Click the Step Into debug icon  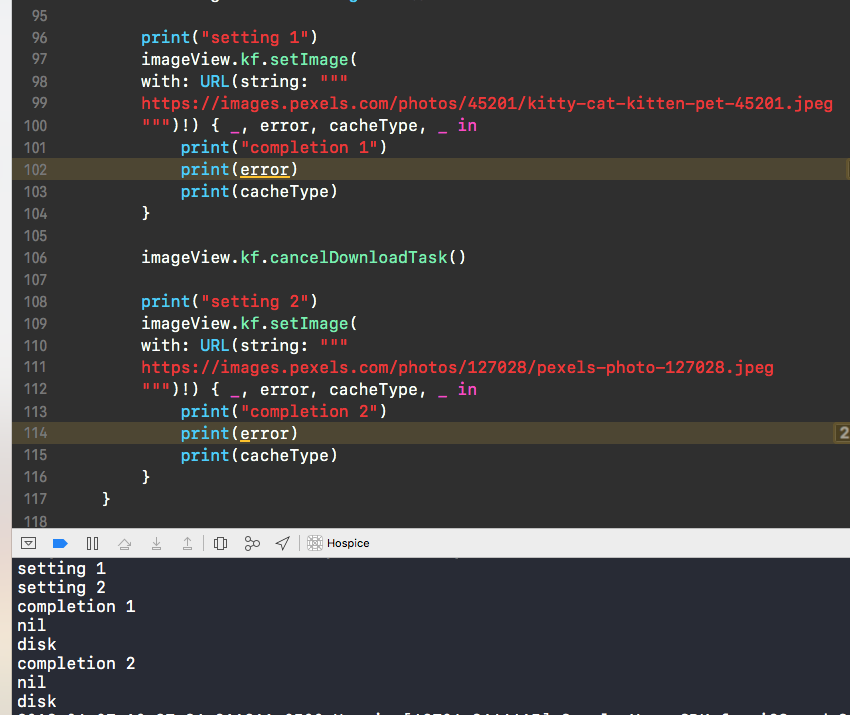pyautogui.click(x=156, y=544)
